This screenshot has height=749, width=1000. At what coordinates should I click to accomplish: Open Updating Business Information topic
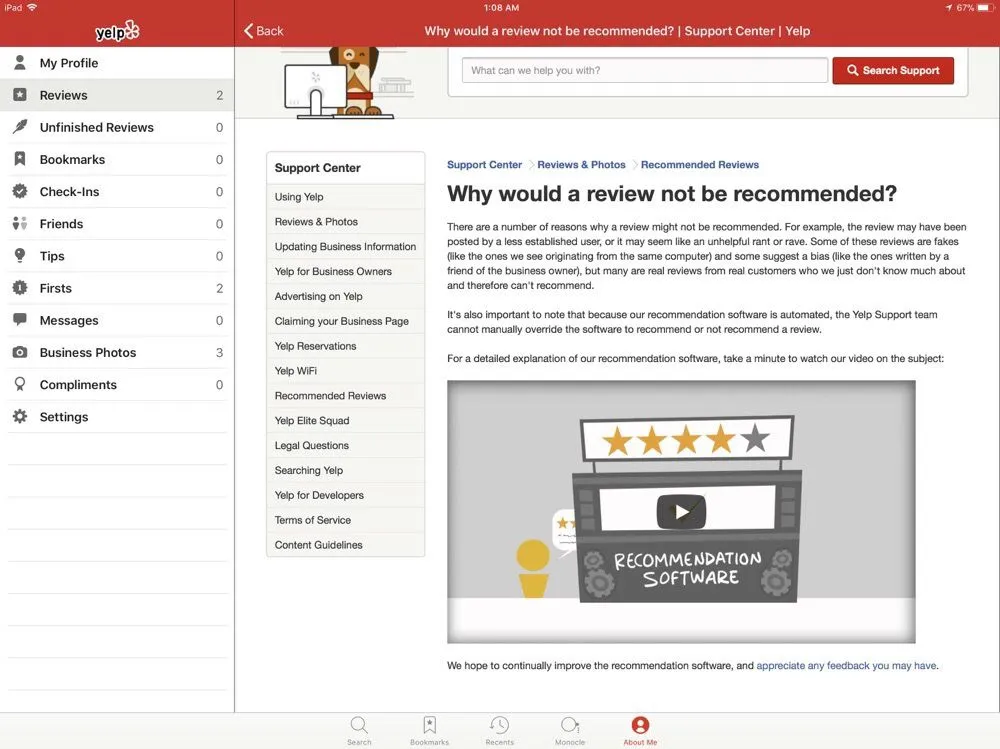coord(346,246)
